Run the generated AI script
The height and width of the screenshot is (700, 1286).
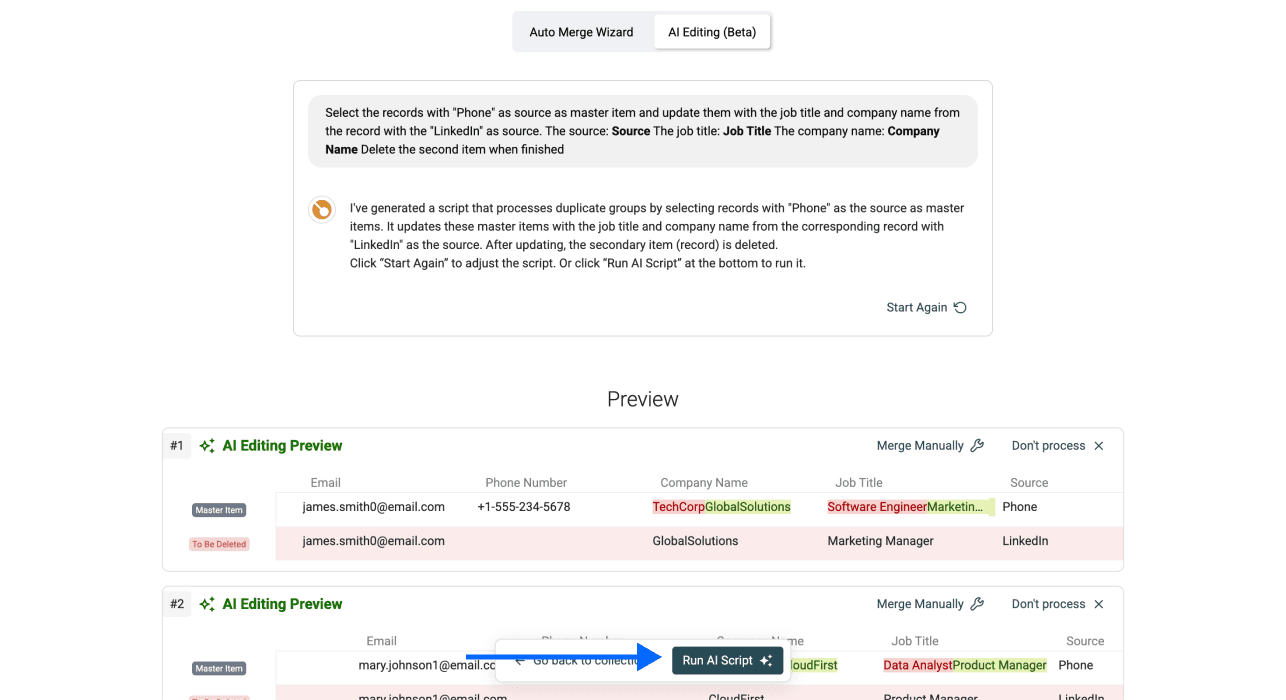pyautogui.click(x=727, y=660)
